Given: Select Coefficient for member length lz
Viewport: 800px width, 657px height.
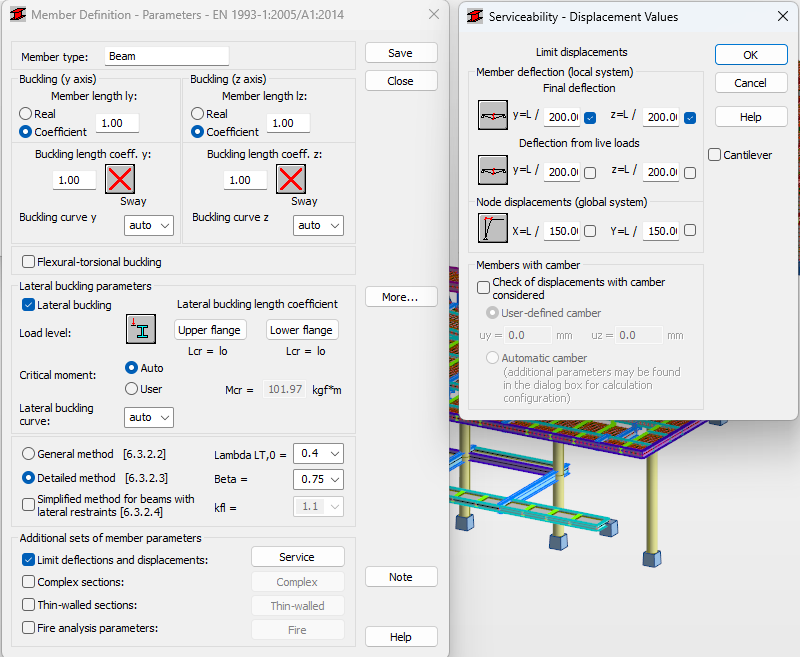Looking at the screenshot, I should (197, 132).
